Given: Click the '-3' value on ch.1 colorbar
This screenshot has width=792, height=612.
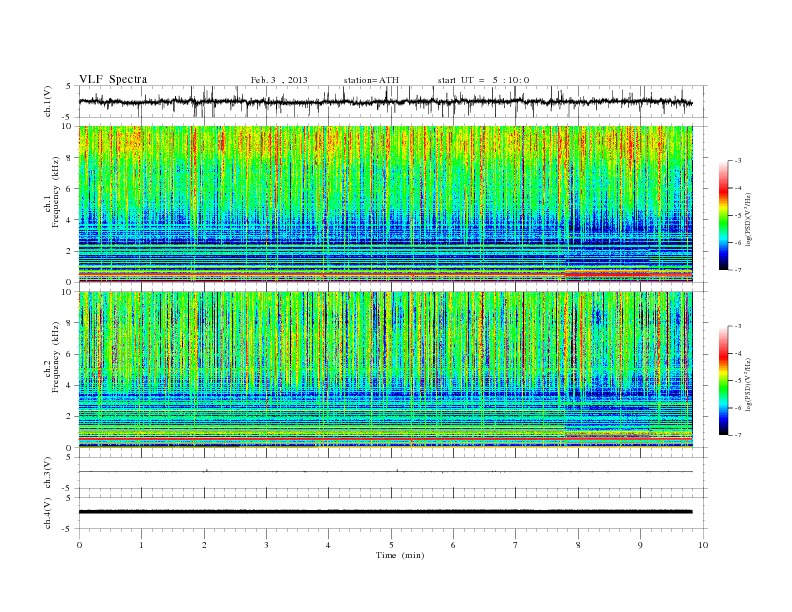Looking at the screenshot, I should pyautogui.click(x=738, y=161).
